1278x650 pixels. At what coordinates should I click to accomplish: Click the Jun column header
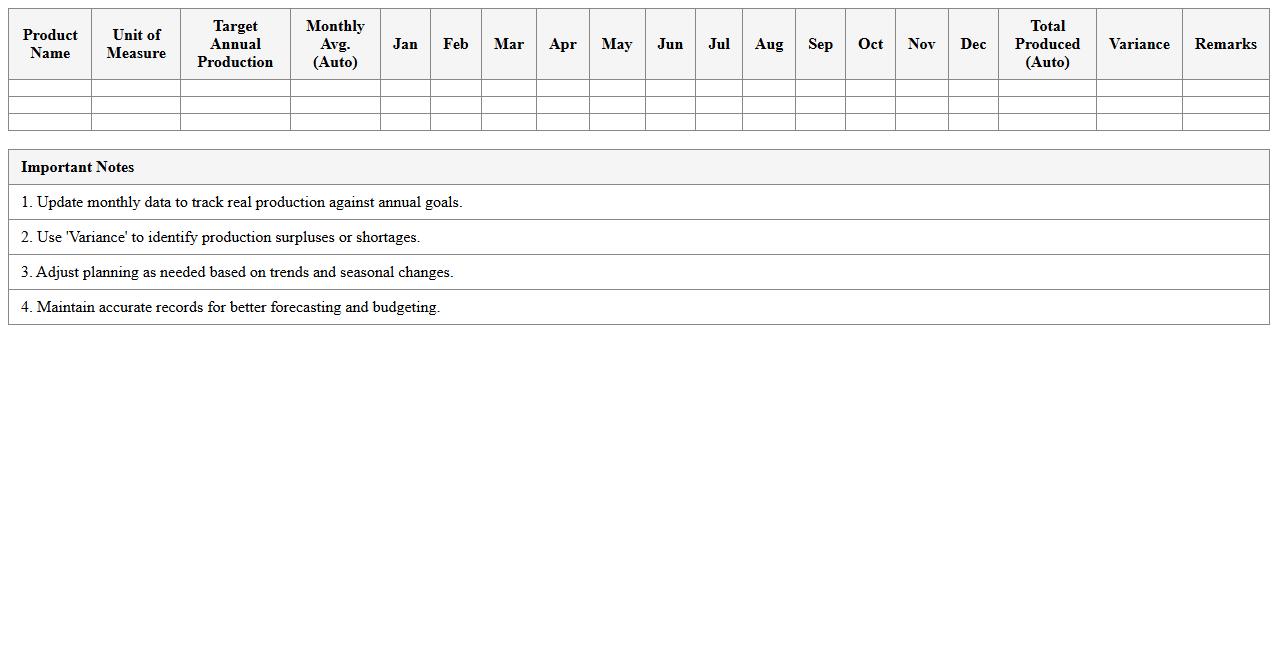click(x=670, y=44)
